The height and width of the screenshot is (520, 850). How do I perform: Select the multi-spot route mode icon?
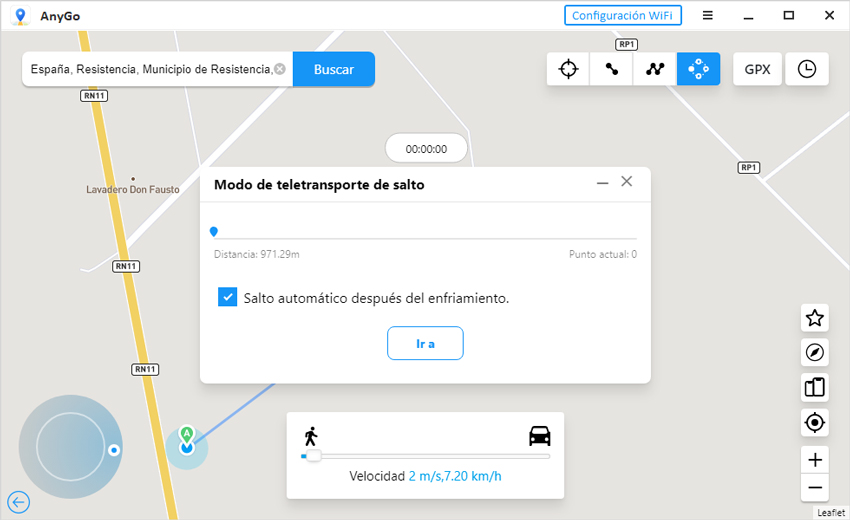click(655, 69)
